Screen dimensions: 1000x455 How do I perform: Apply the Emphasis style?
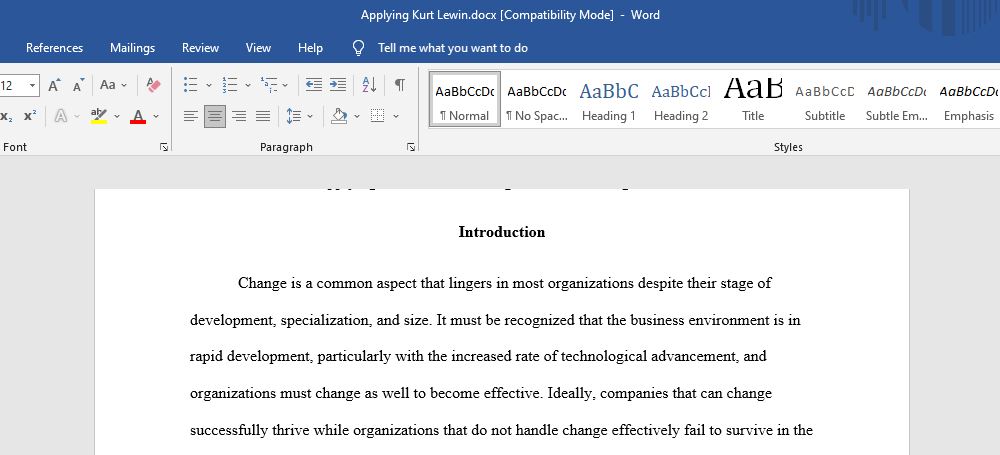[x=968, y=99]
